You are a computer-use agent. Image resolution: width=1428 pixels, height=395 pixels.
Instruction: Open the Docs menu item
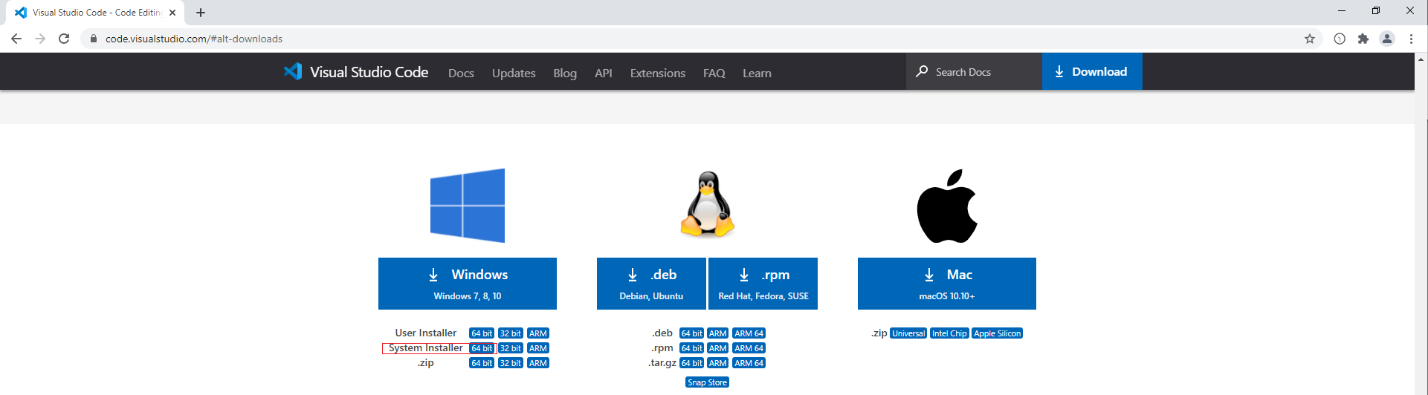pos(461,73)
